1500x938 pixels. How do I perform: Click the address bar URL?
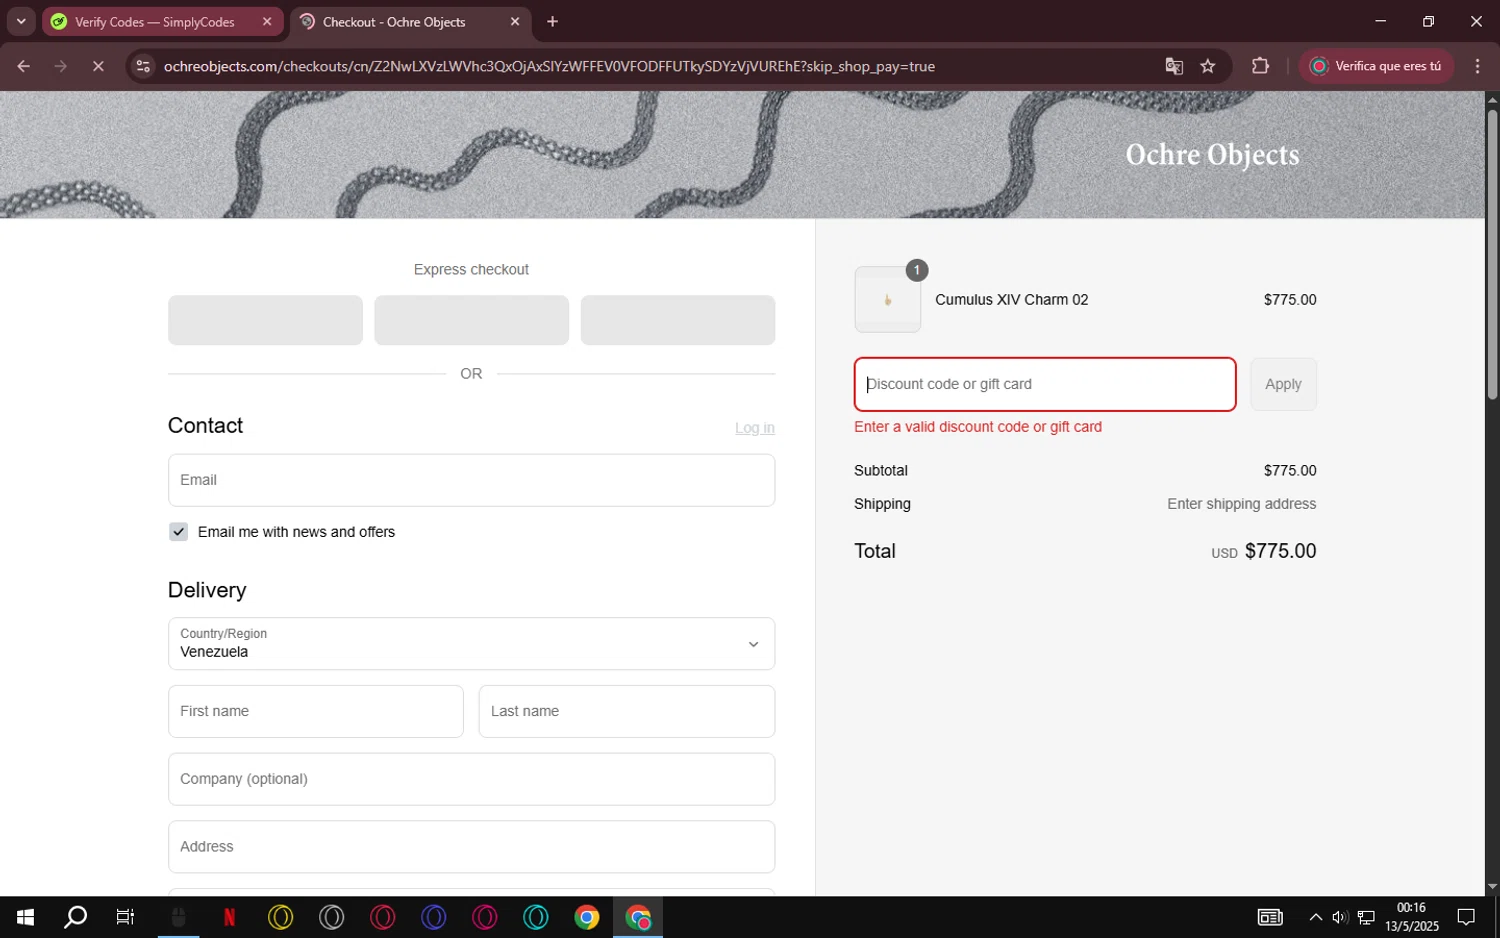(x=549, y=67)
